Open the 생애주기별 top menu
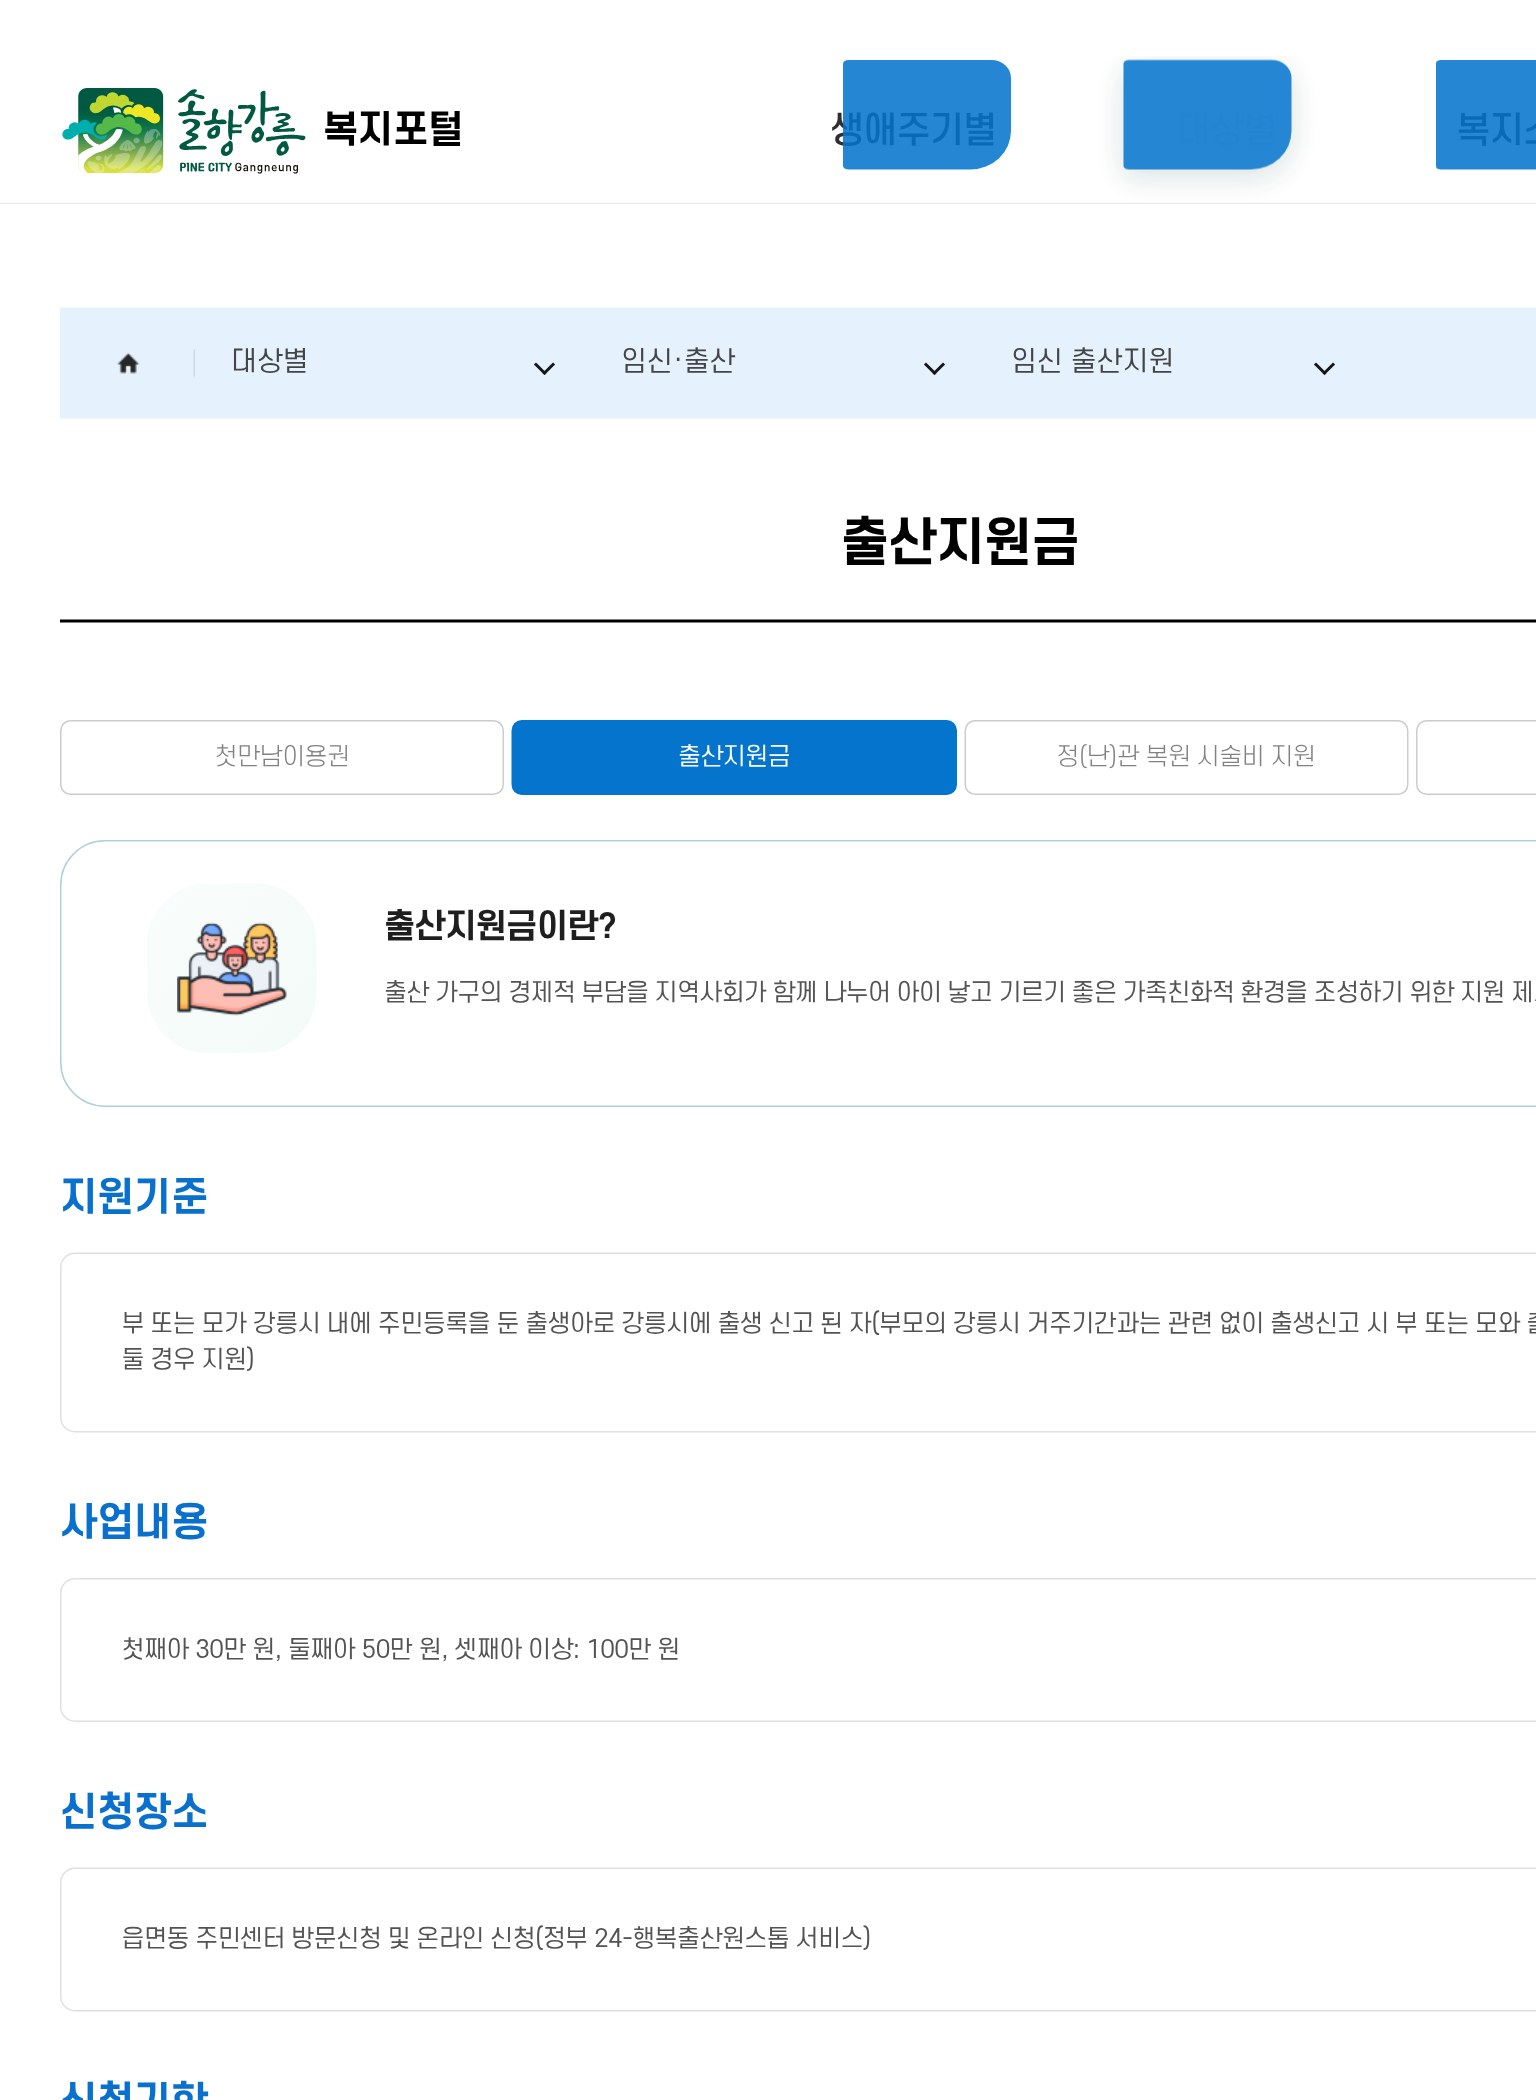Viewport: 1536px width, 2100px height. [914, 128]
